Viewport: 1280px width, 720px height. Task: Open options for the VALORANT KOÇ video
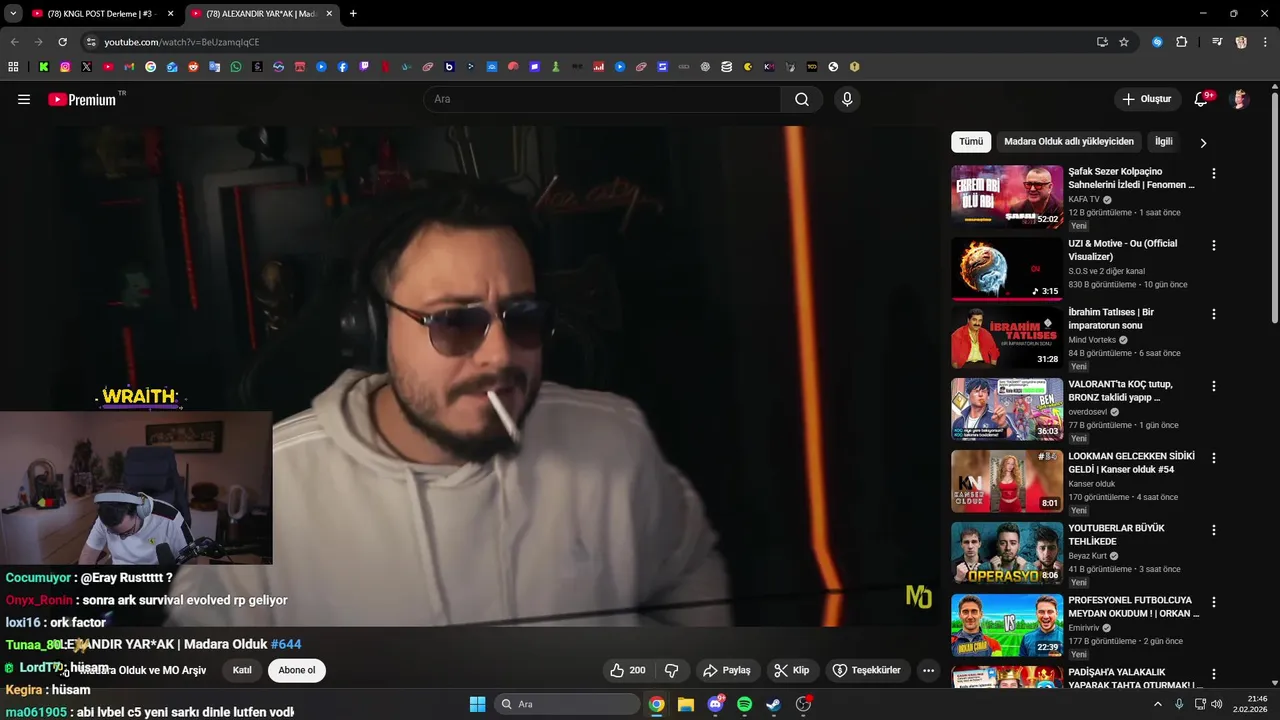[x=1214, y=386]
